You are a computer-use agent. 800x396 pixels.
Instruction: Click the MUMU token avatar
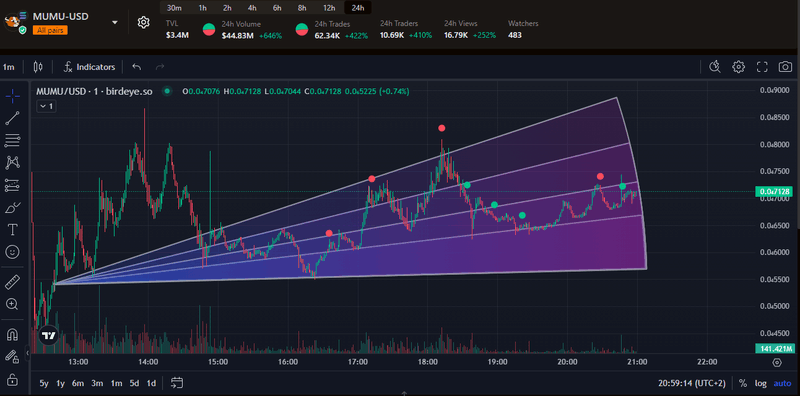(13, 22)
